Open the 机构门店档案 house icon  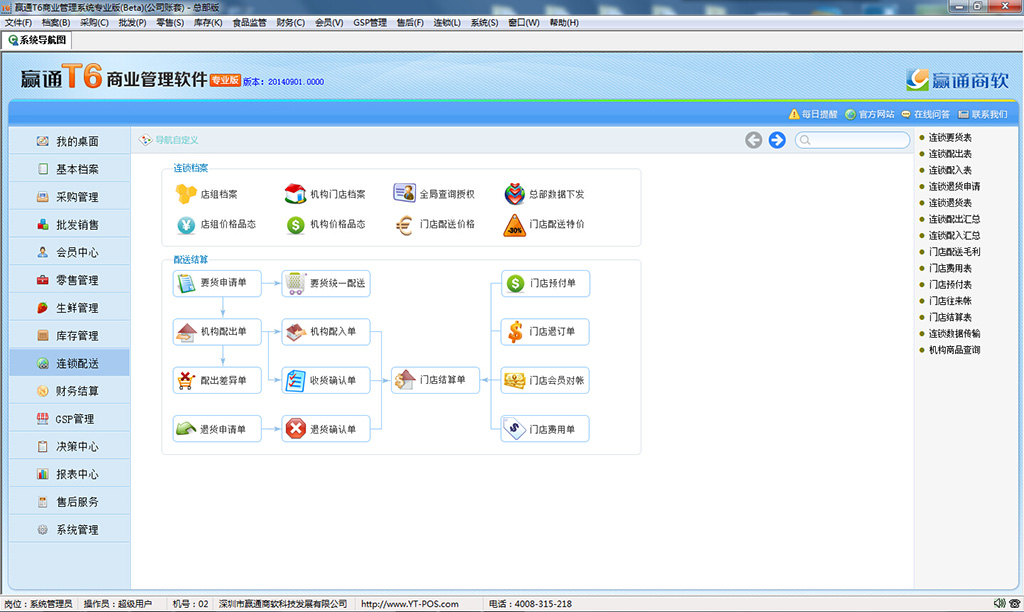(295, 194)
